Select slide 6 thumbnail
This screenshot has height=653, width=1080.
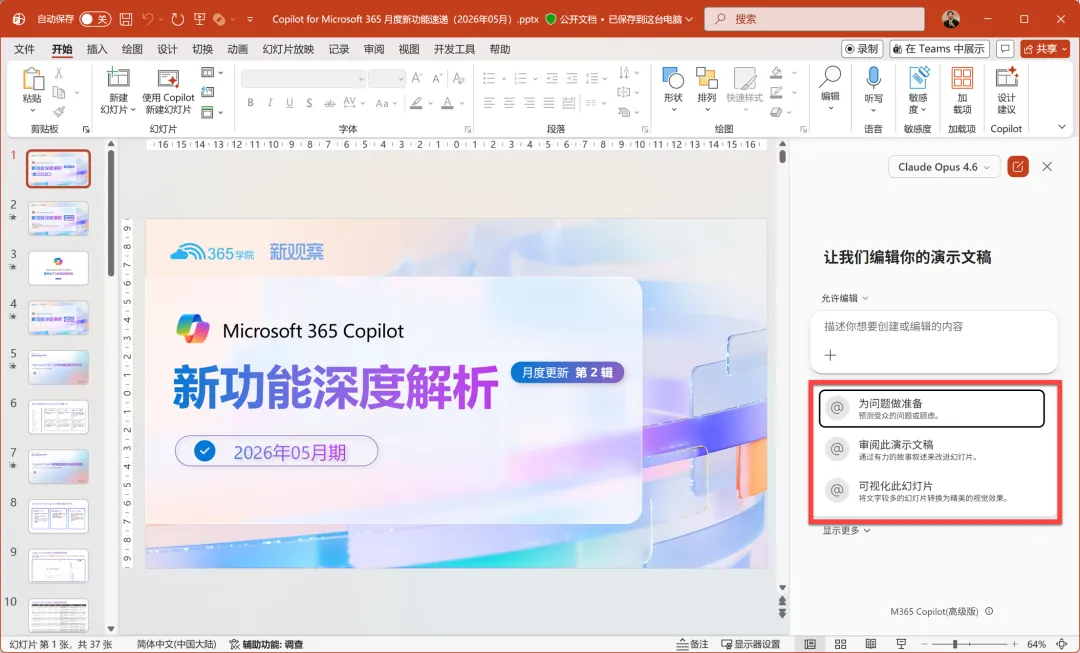tap(59, 417)
